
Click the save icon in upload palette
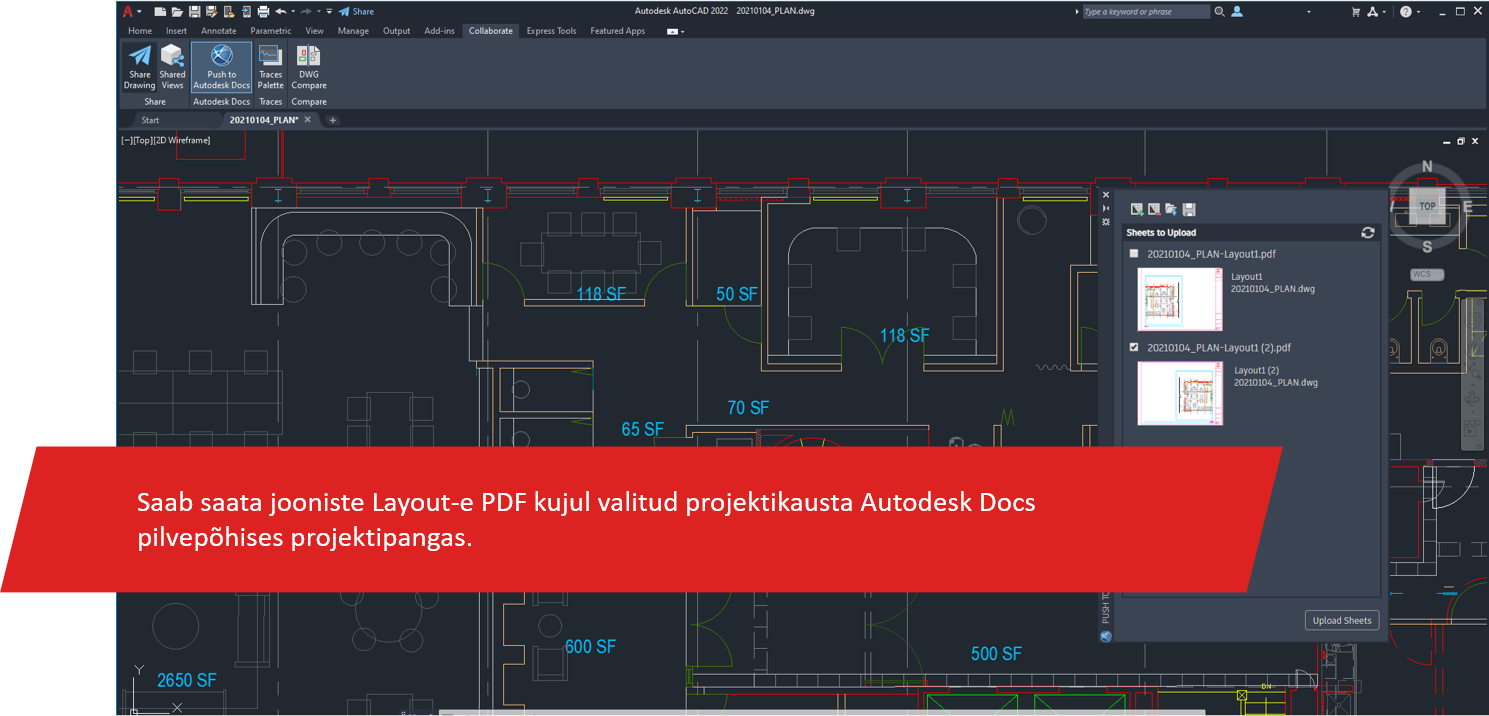1189,210
